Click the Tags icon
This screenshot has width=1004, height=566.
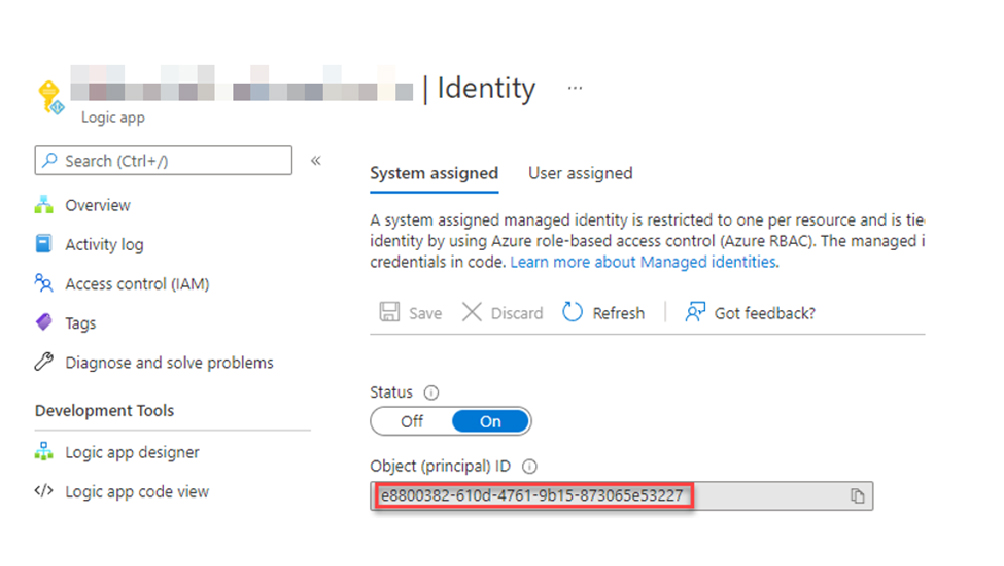pos(44,323)
